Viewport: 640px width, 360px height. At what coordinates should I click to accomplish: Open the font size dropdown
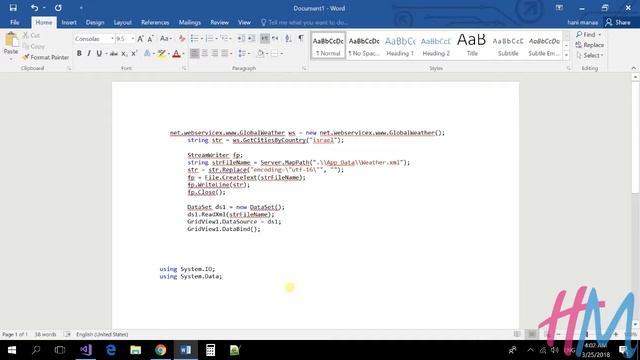click(133, 39)
